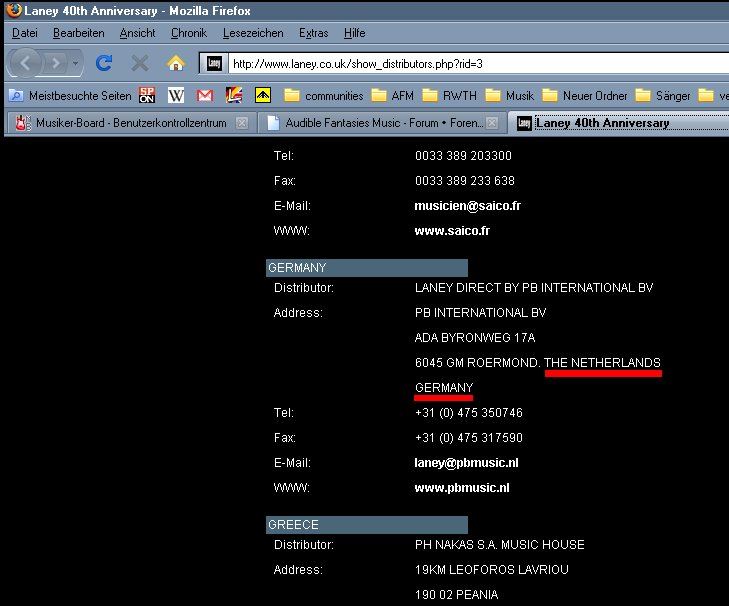The height and width of the screenshot is (606, 729).
Task: Reload the page with the blue refresh icon
Action: tap(104, 63)
